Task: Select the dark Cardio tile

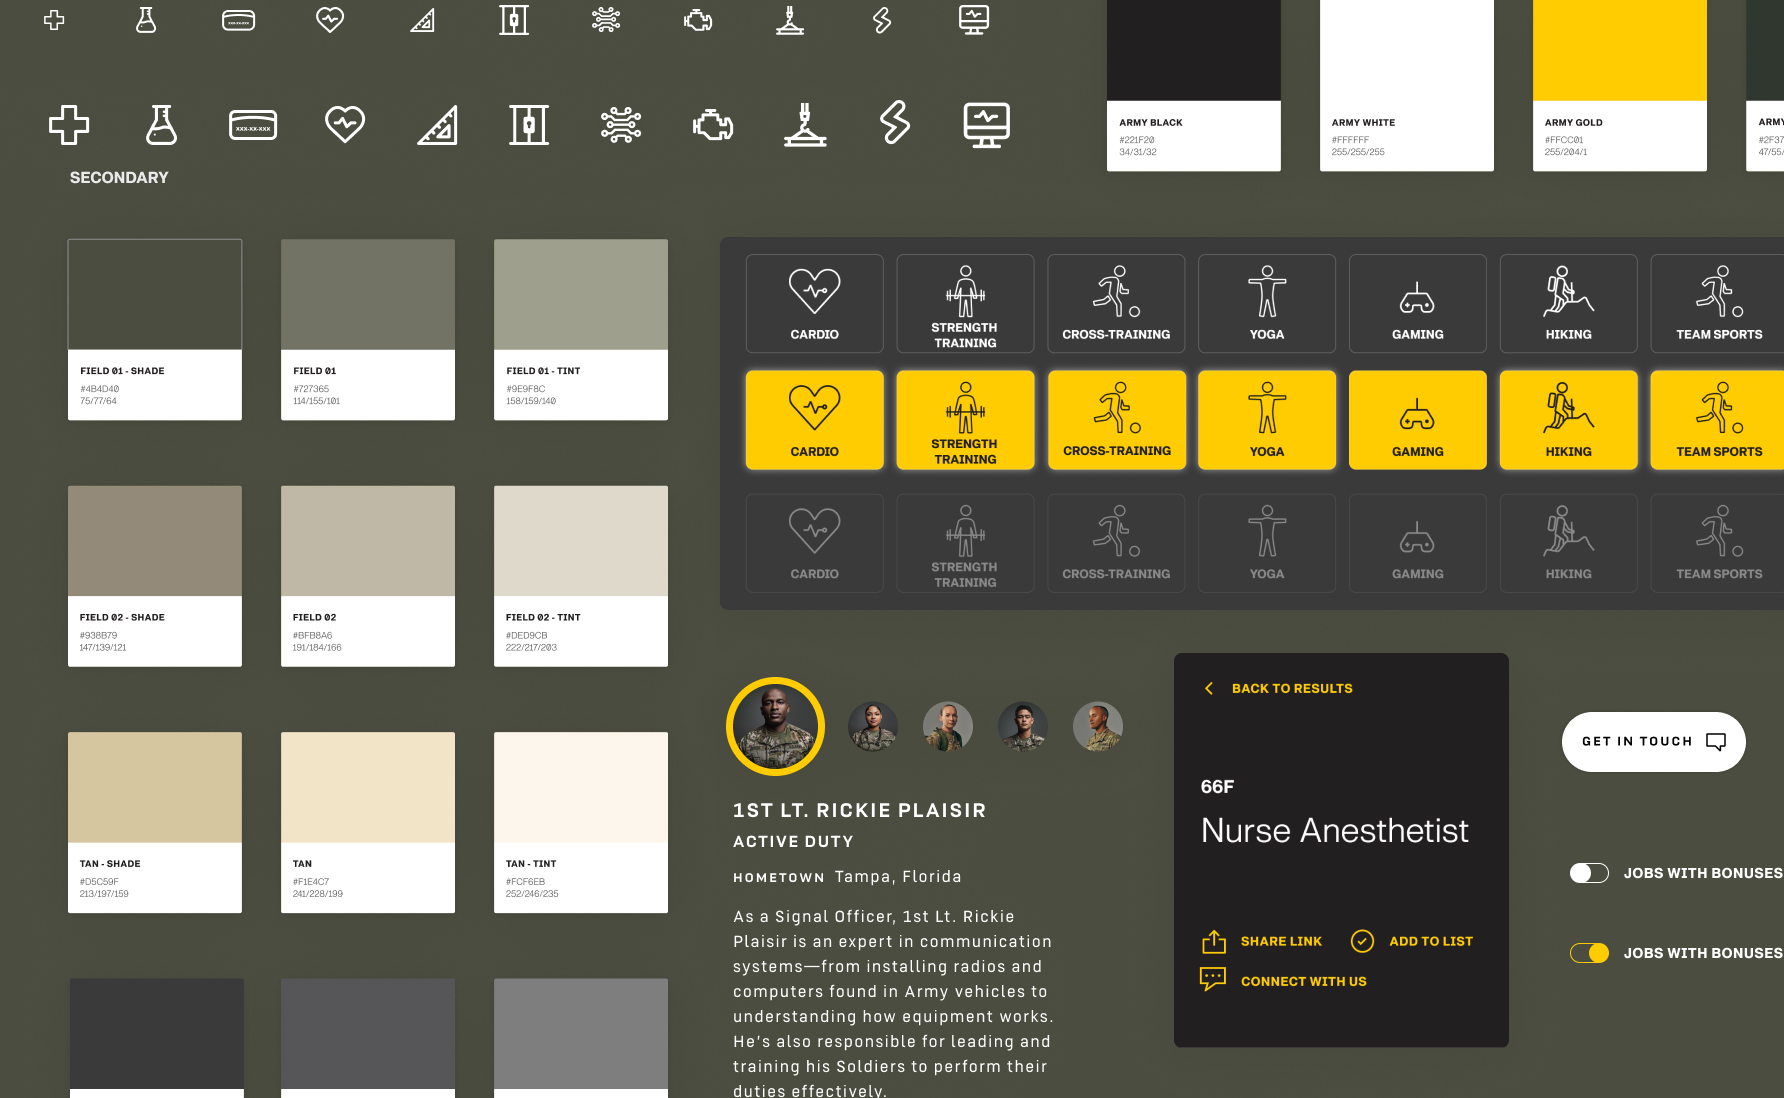Action: click(815, 304)
